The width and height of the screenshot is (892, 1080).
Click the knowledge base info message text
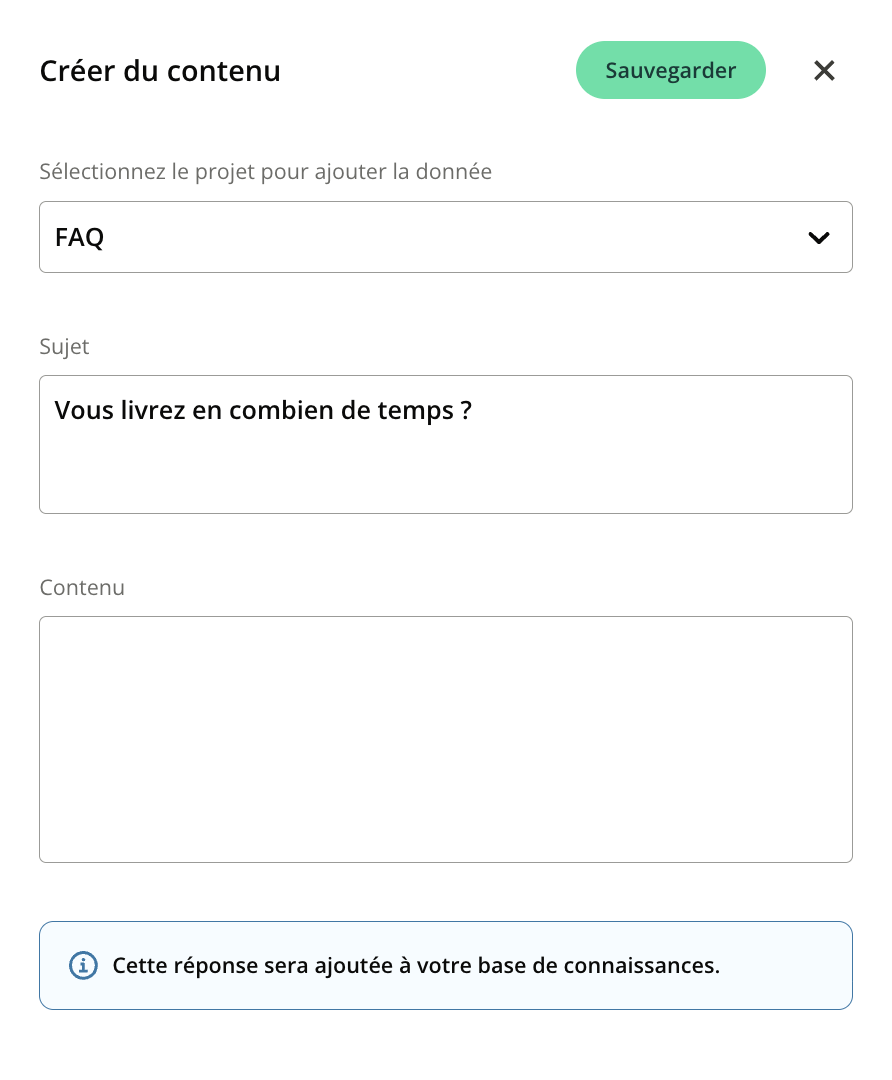pos(416,966)
